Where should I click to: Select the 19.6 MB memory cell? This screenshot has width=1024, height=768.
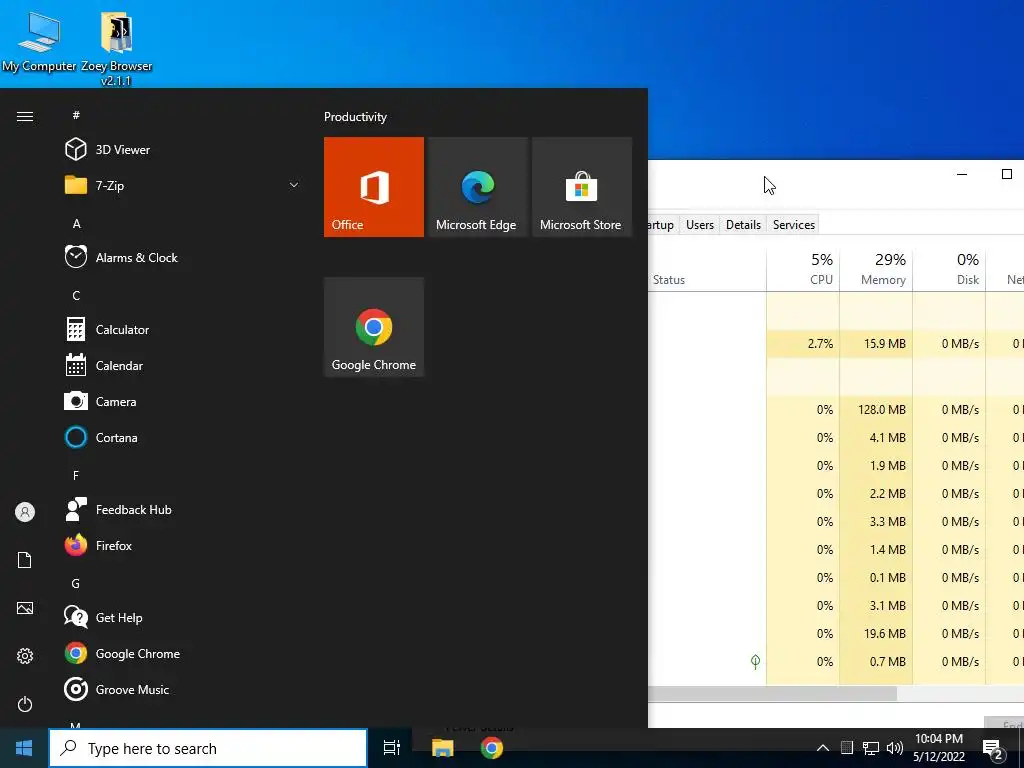click(x=876, y=634)
